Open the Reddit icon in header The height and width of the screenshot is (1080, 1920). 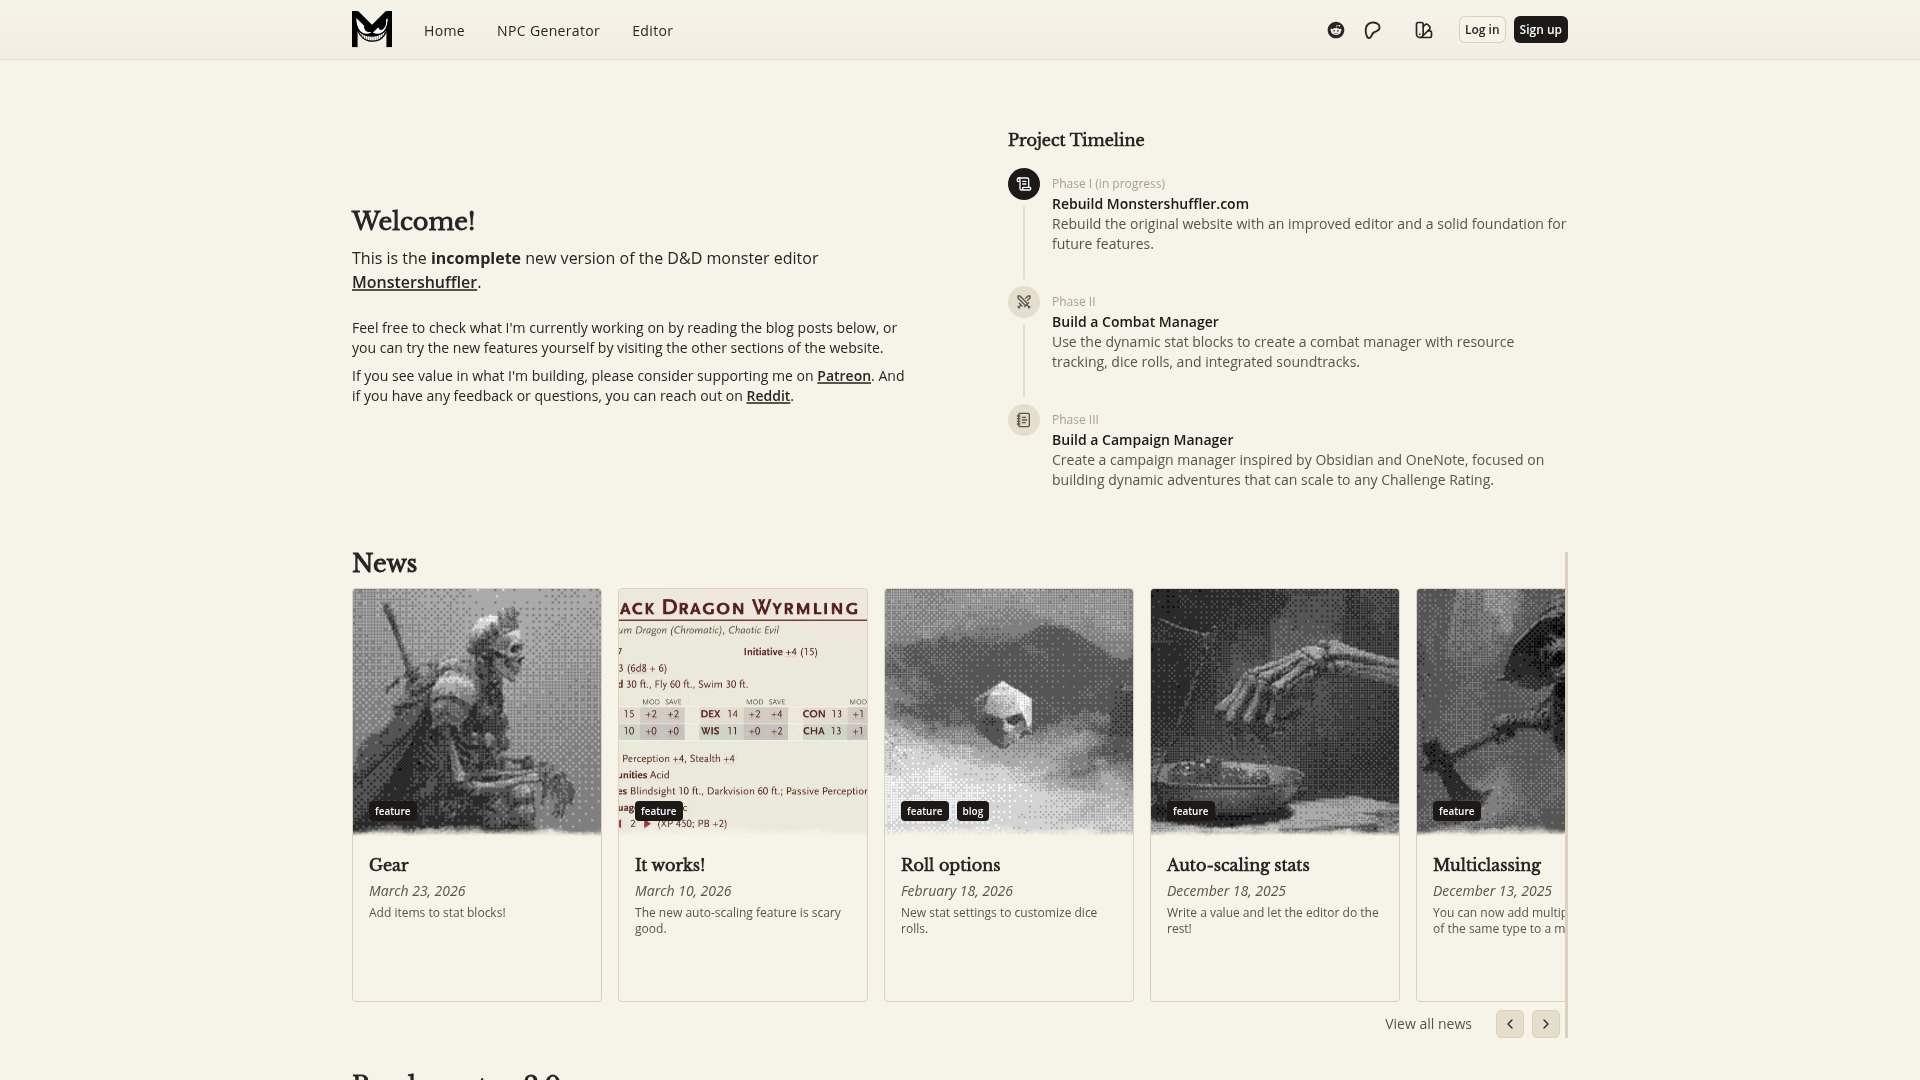pyautogui.click(x=1336, y=30)
